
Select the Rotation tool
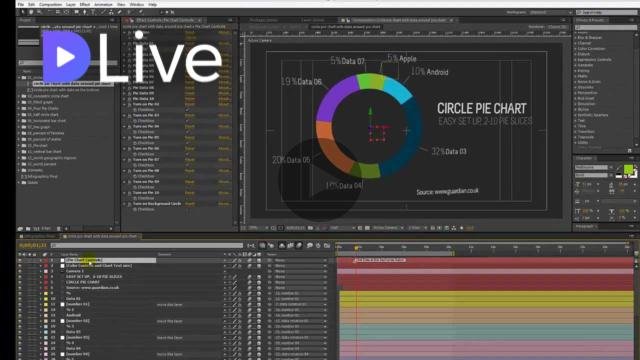(50, 12)
